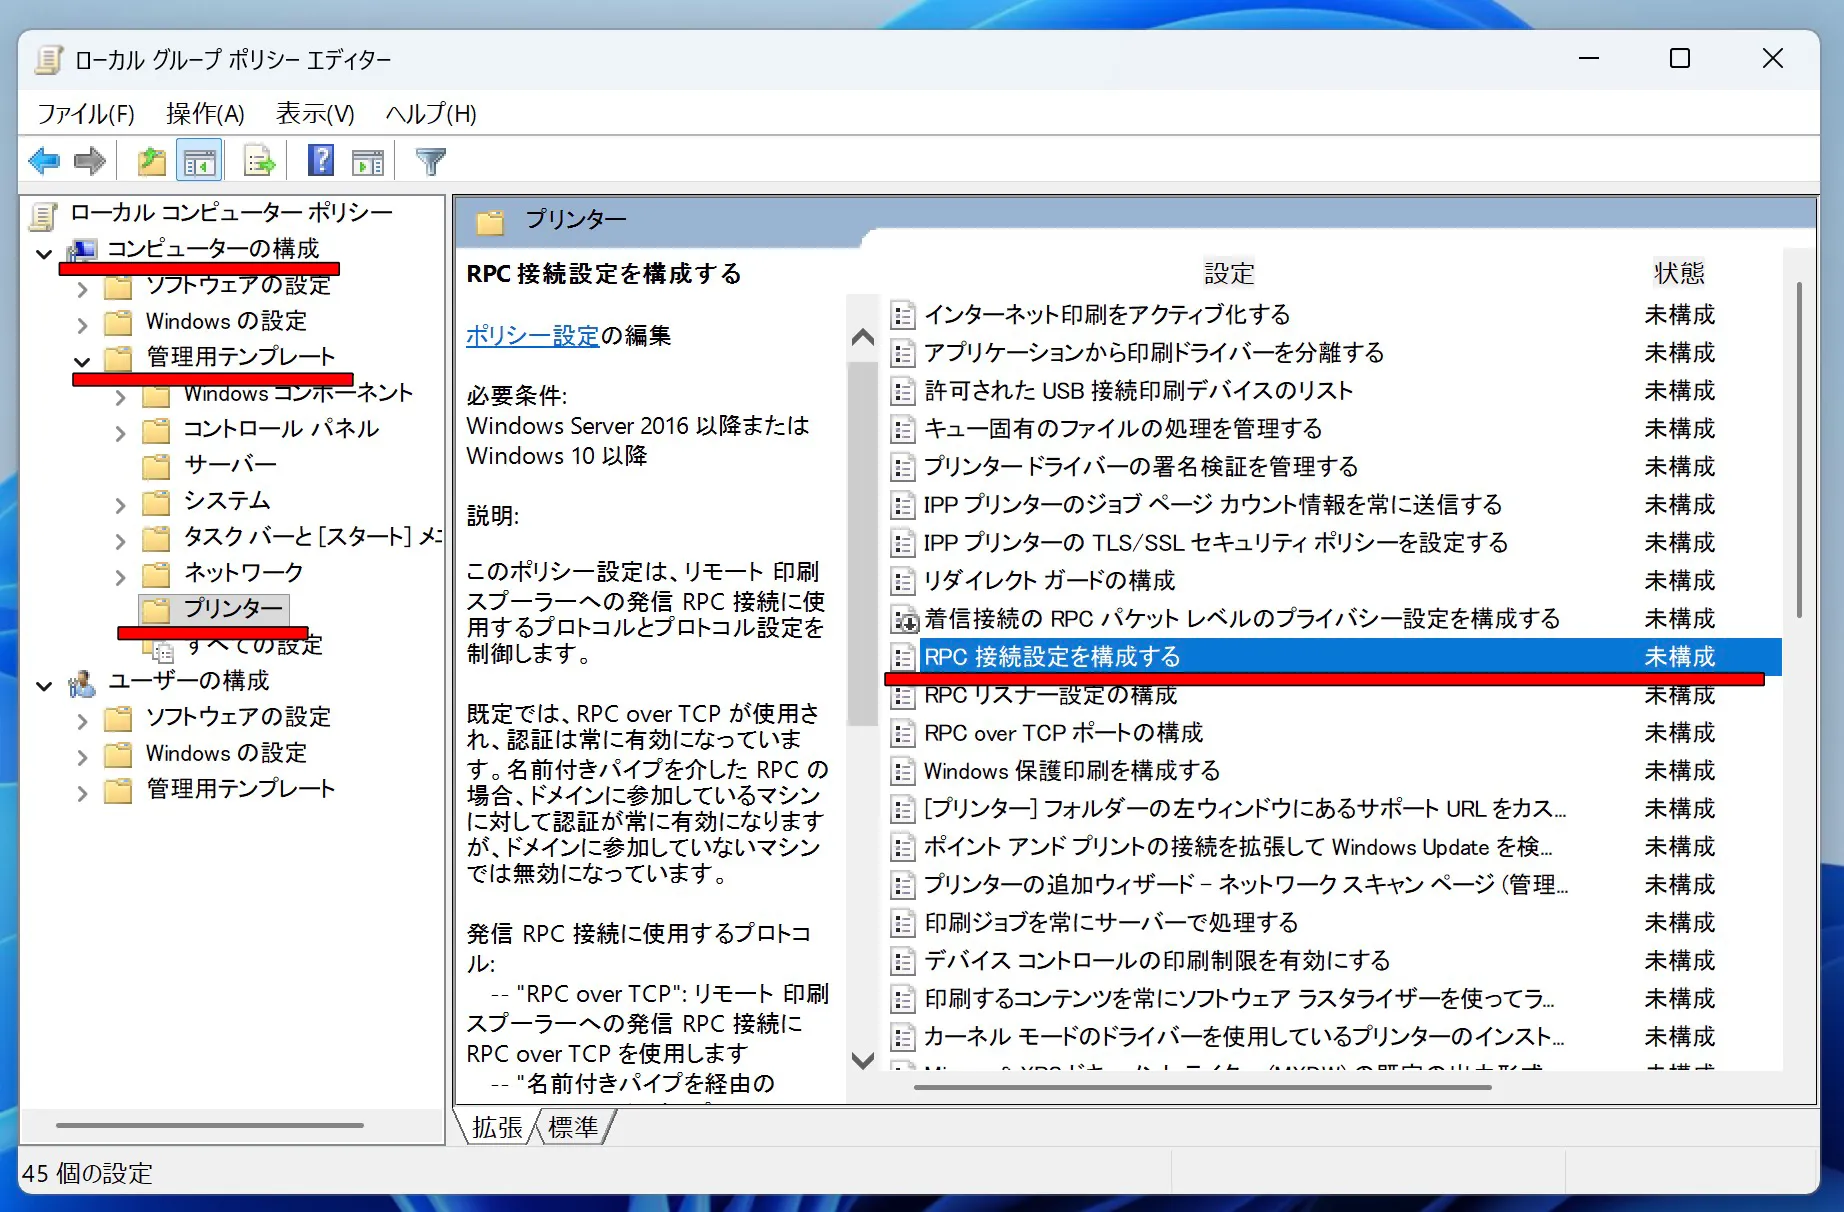Switch to the 拡張 tab
Image resolution: width=1844 pixels, height=1212 pixels.
pos(497,1127)
